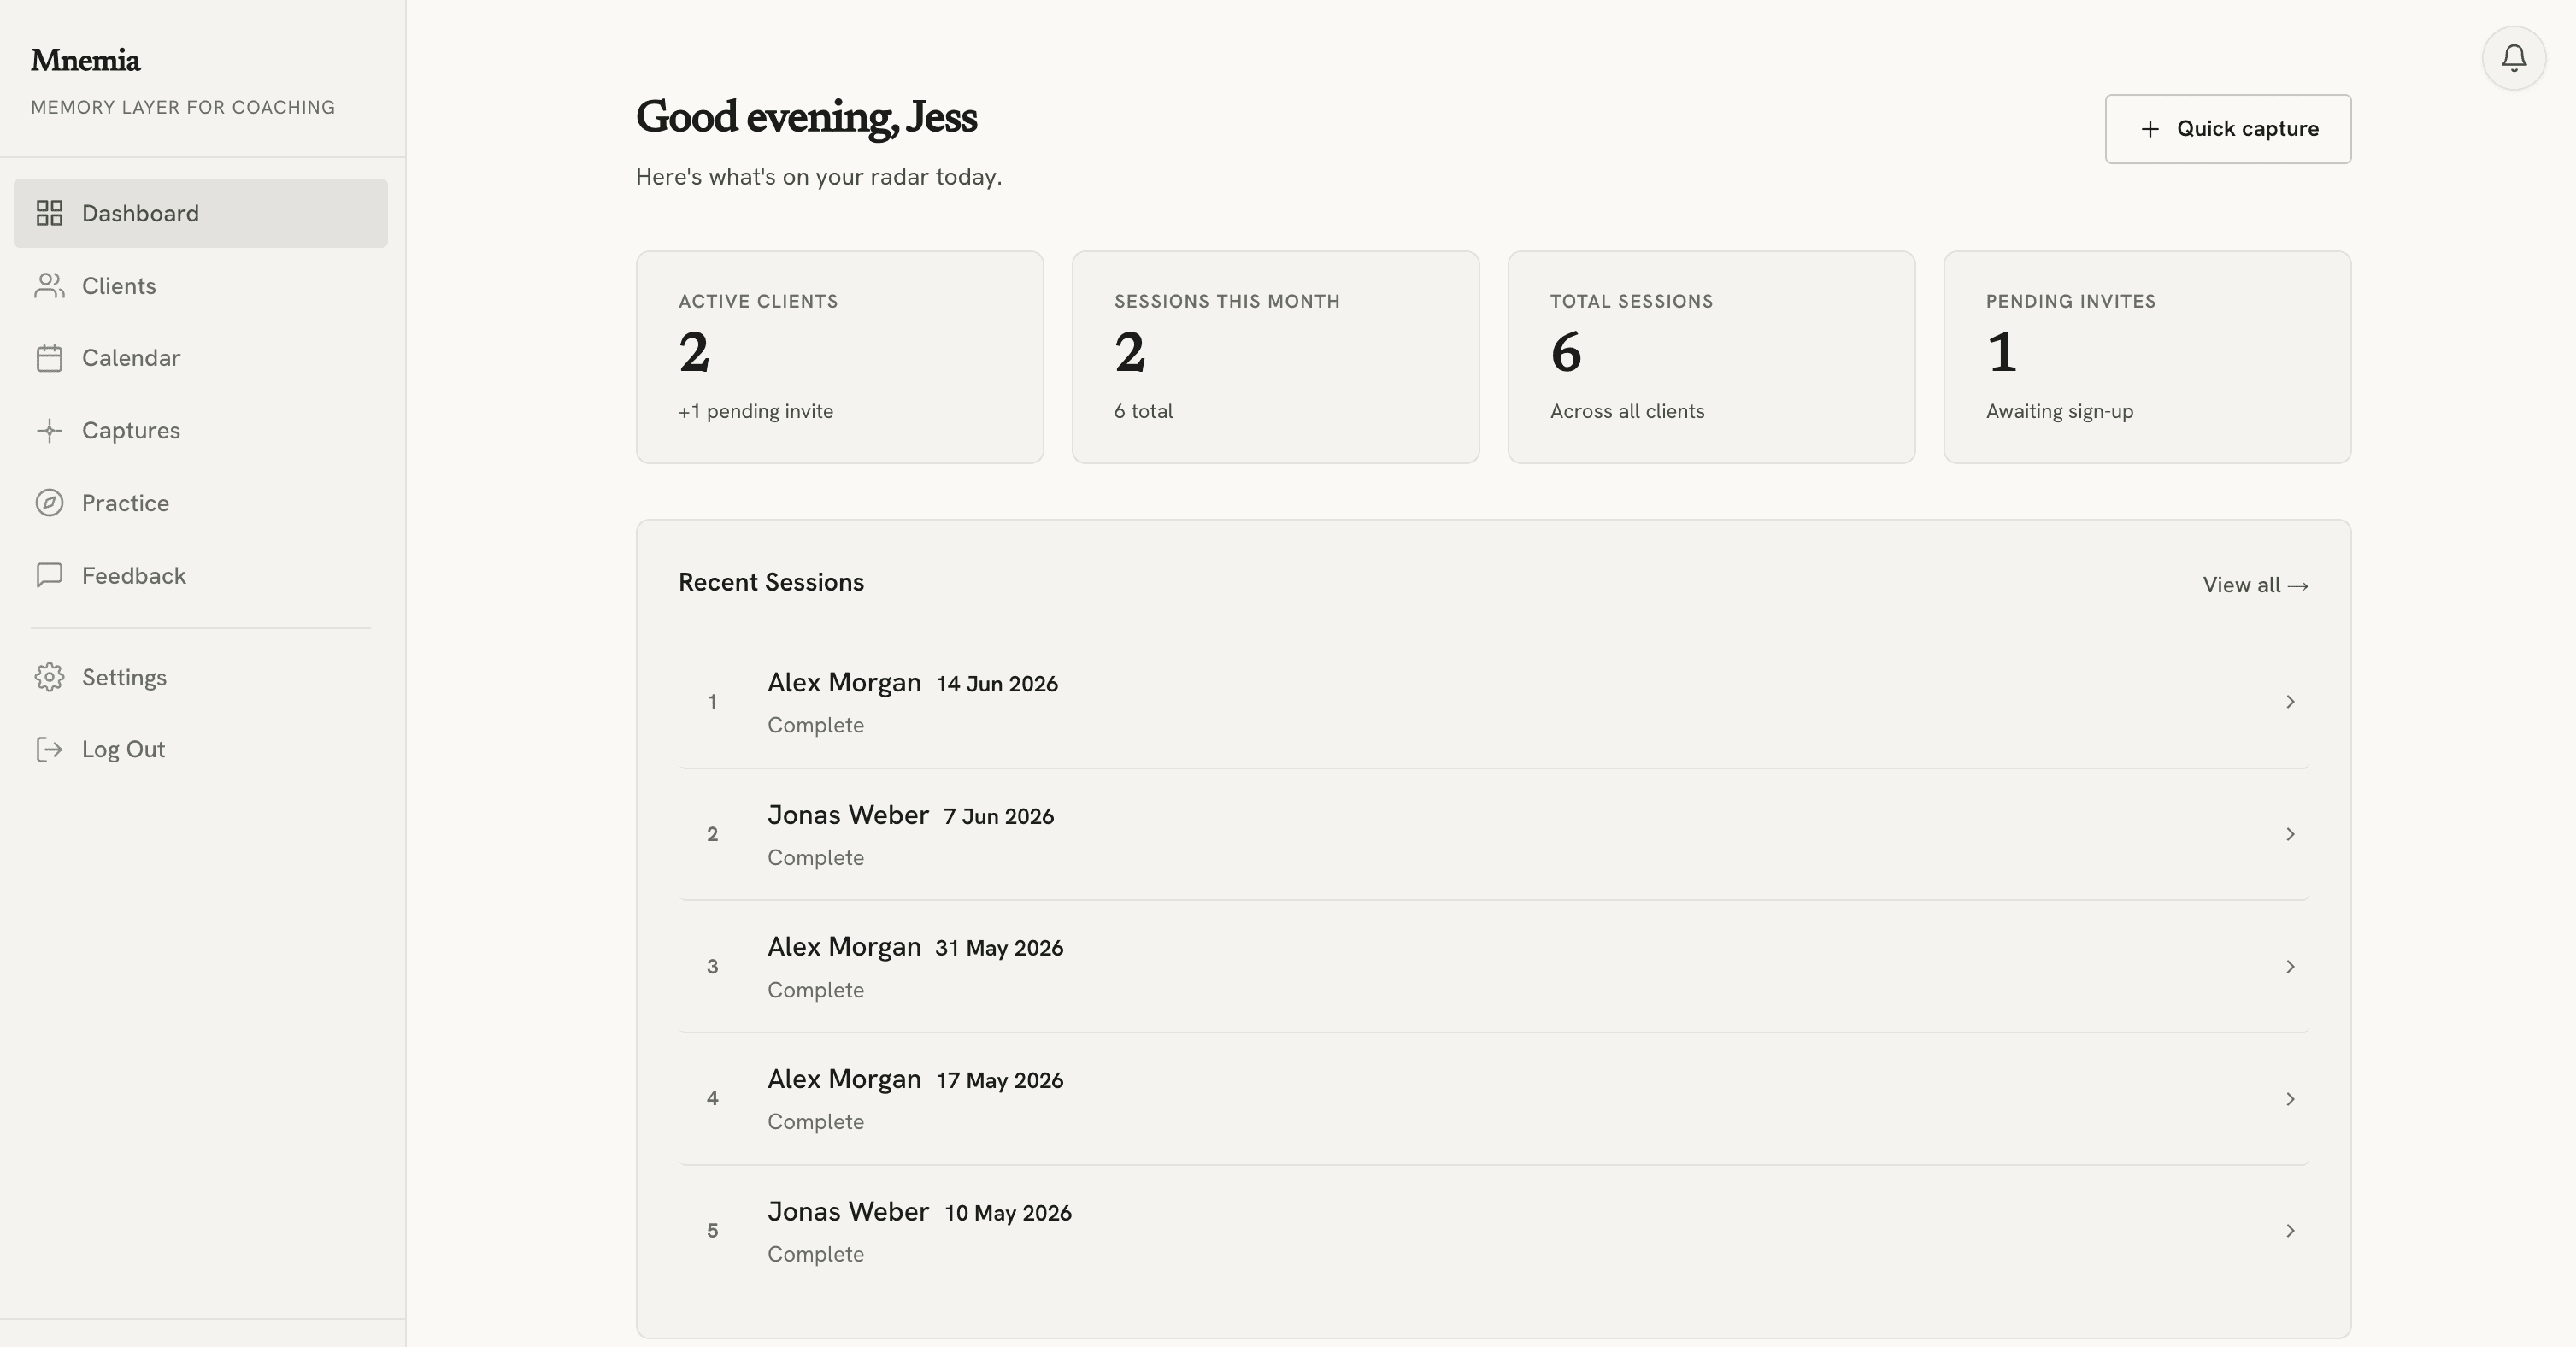This screenshot has width=2576, height=1347.
Task: Click the Mnemia logo title
Action: pyautogui.click(x=85, y=60)
